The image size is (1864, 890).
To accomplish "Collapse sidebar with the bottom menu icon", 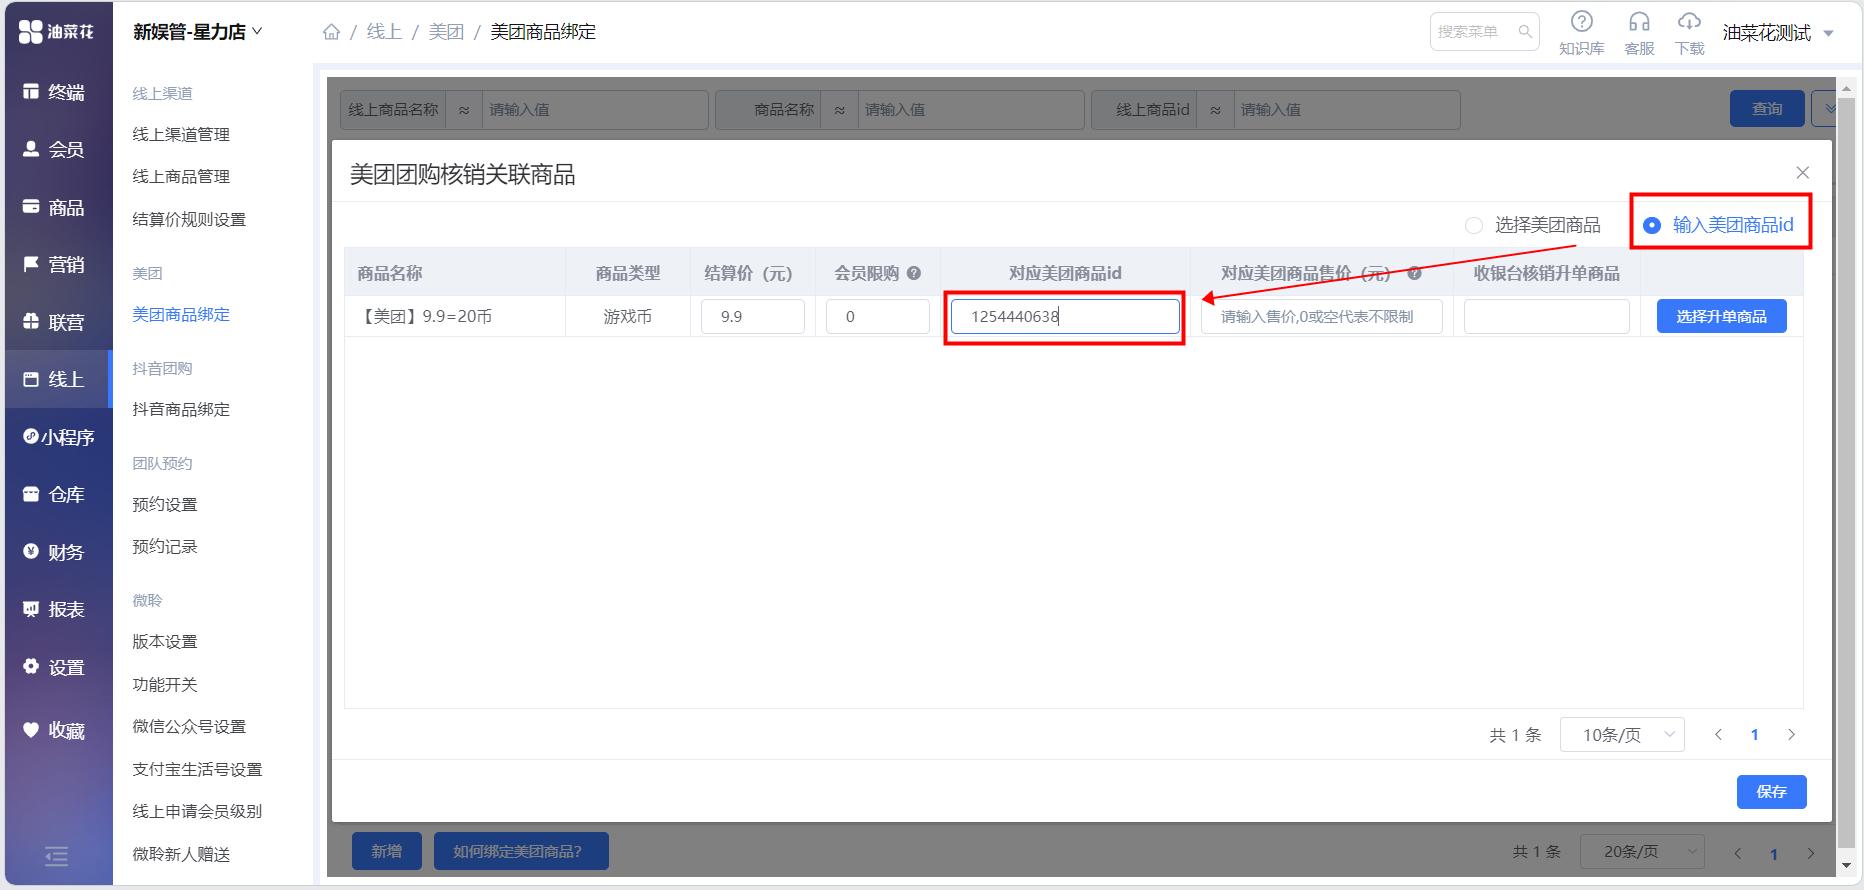I will 57,856.
